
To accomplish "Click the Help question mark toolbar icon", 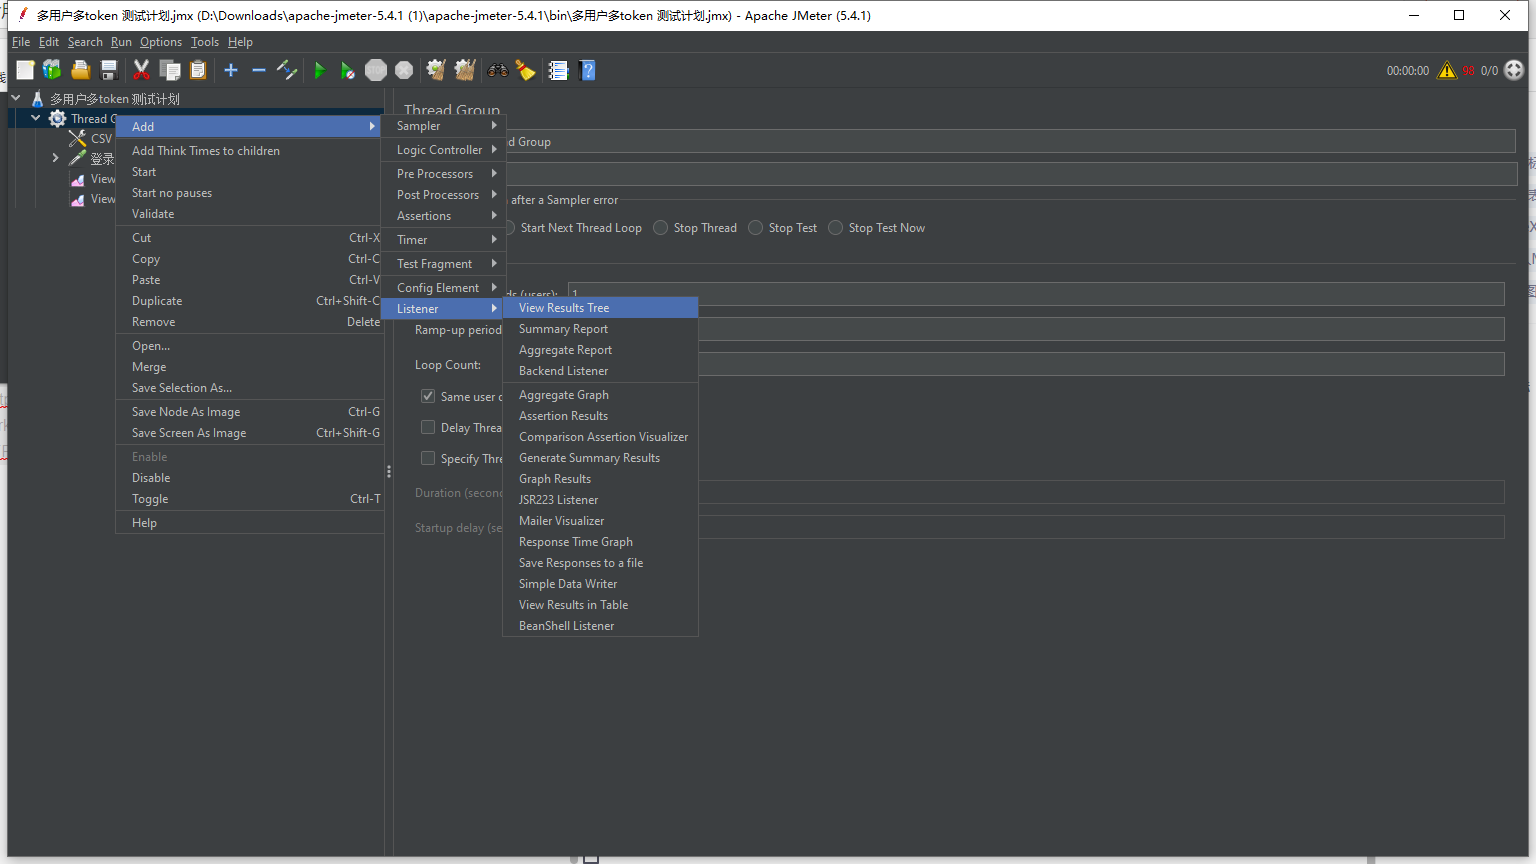I will (x=587, y=70).
